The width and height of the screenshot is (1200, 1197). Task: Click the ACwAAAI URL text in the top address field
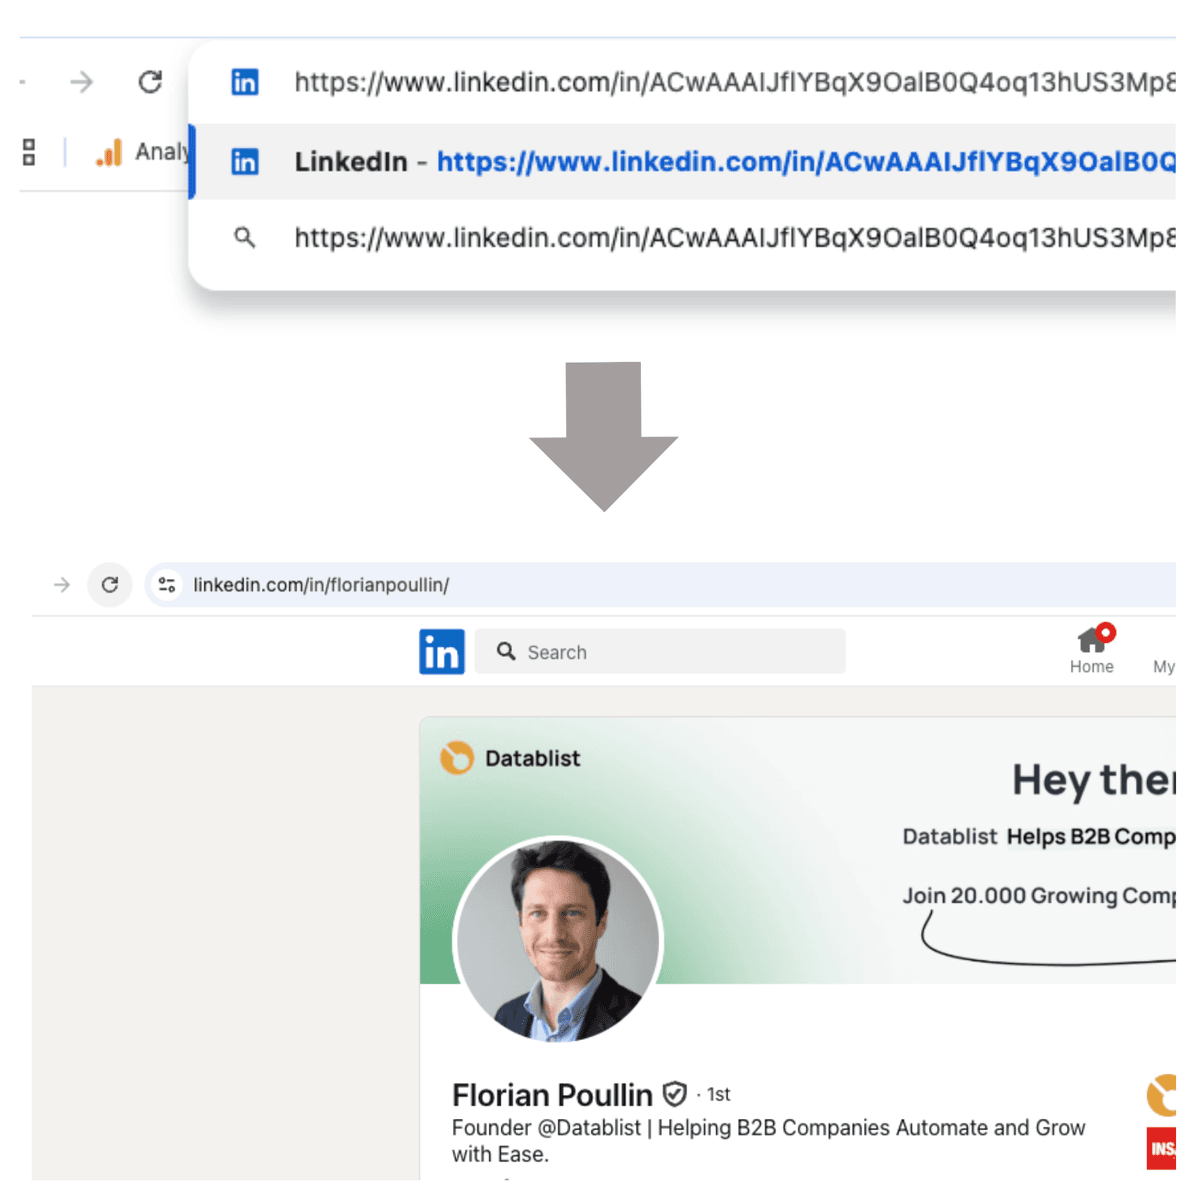[734, 82]
